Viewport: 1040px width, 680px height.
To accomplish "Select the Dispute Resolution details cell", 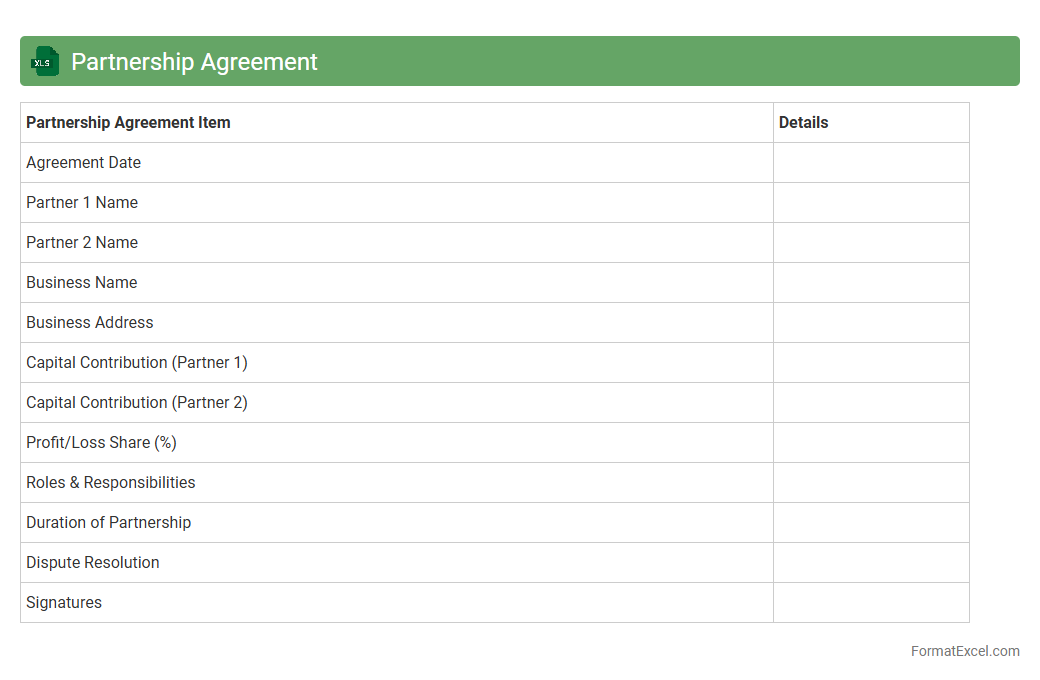I will point(871,563).
